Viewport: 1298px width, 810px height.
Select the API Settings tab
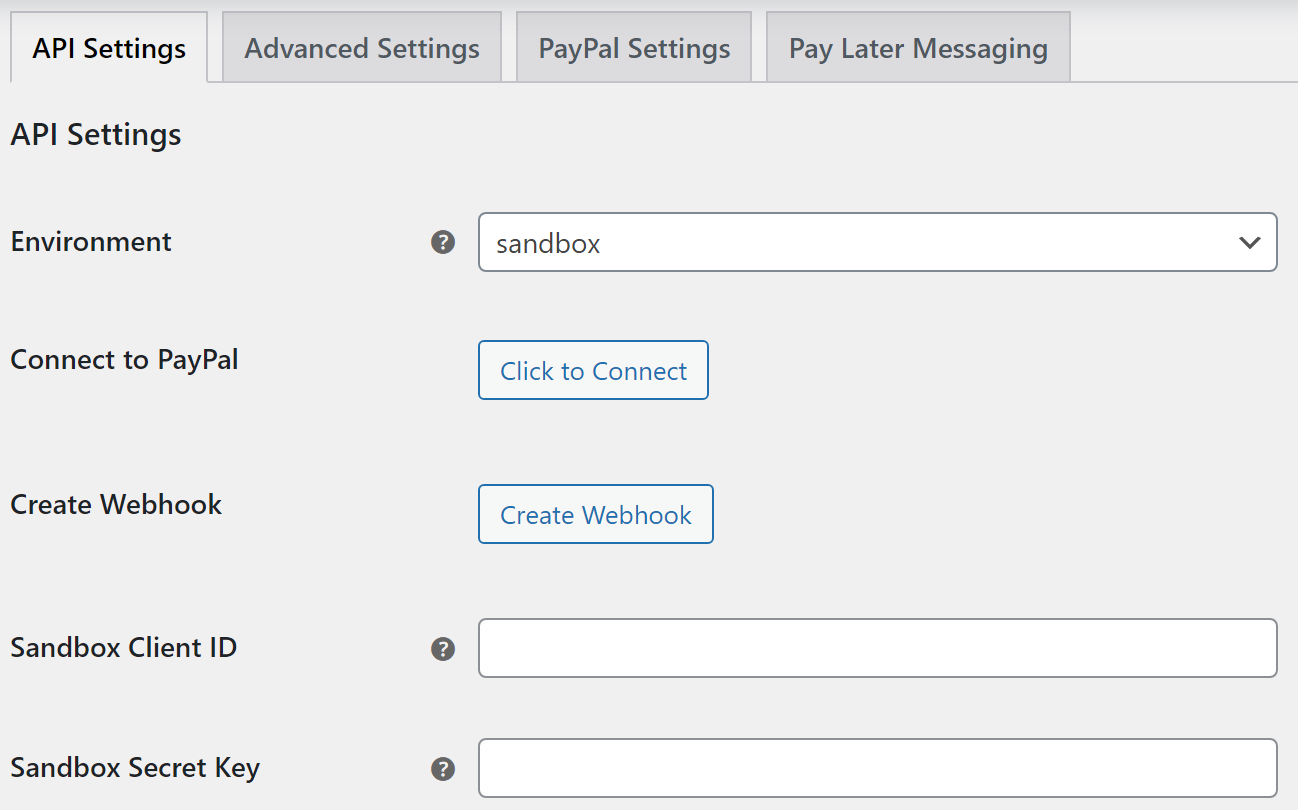click(x=109, y=48)
